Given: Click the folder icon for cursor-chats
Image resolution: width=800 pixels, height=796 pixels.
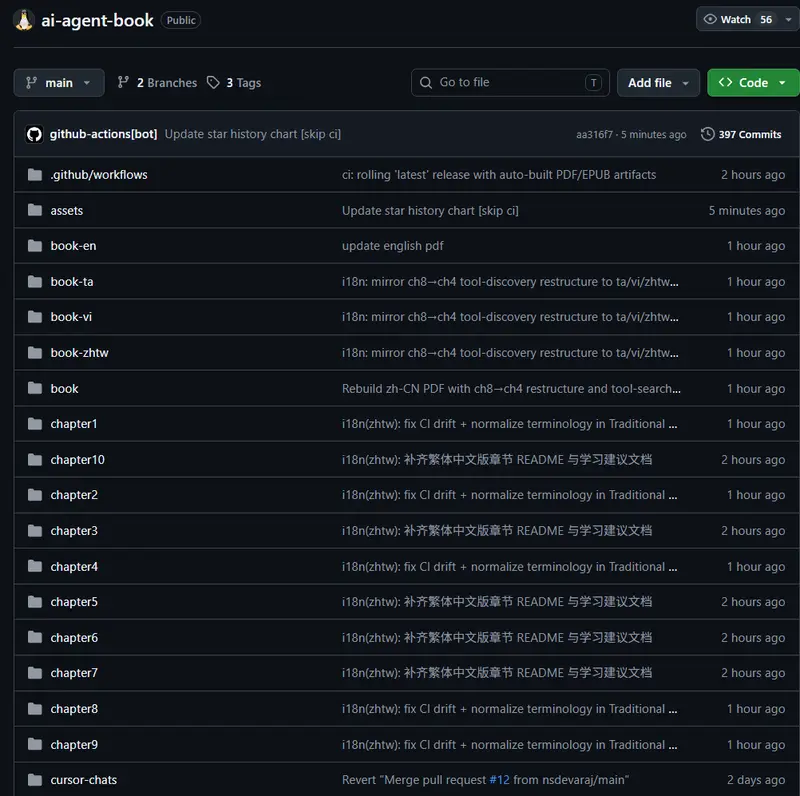Looking at the screenshot, I should click(35, 780).
